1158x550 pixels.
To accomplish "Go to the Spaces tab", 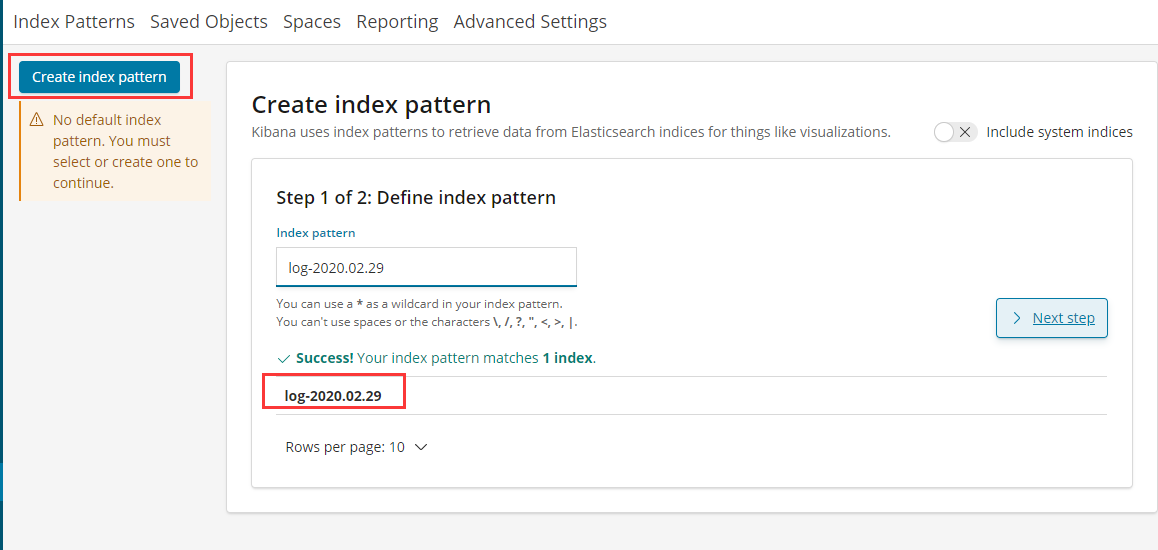I will tap(311, 21).
